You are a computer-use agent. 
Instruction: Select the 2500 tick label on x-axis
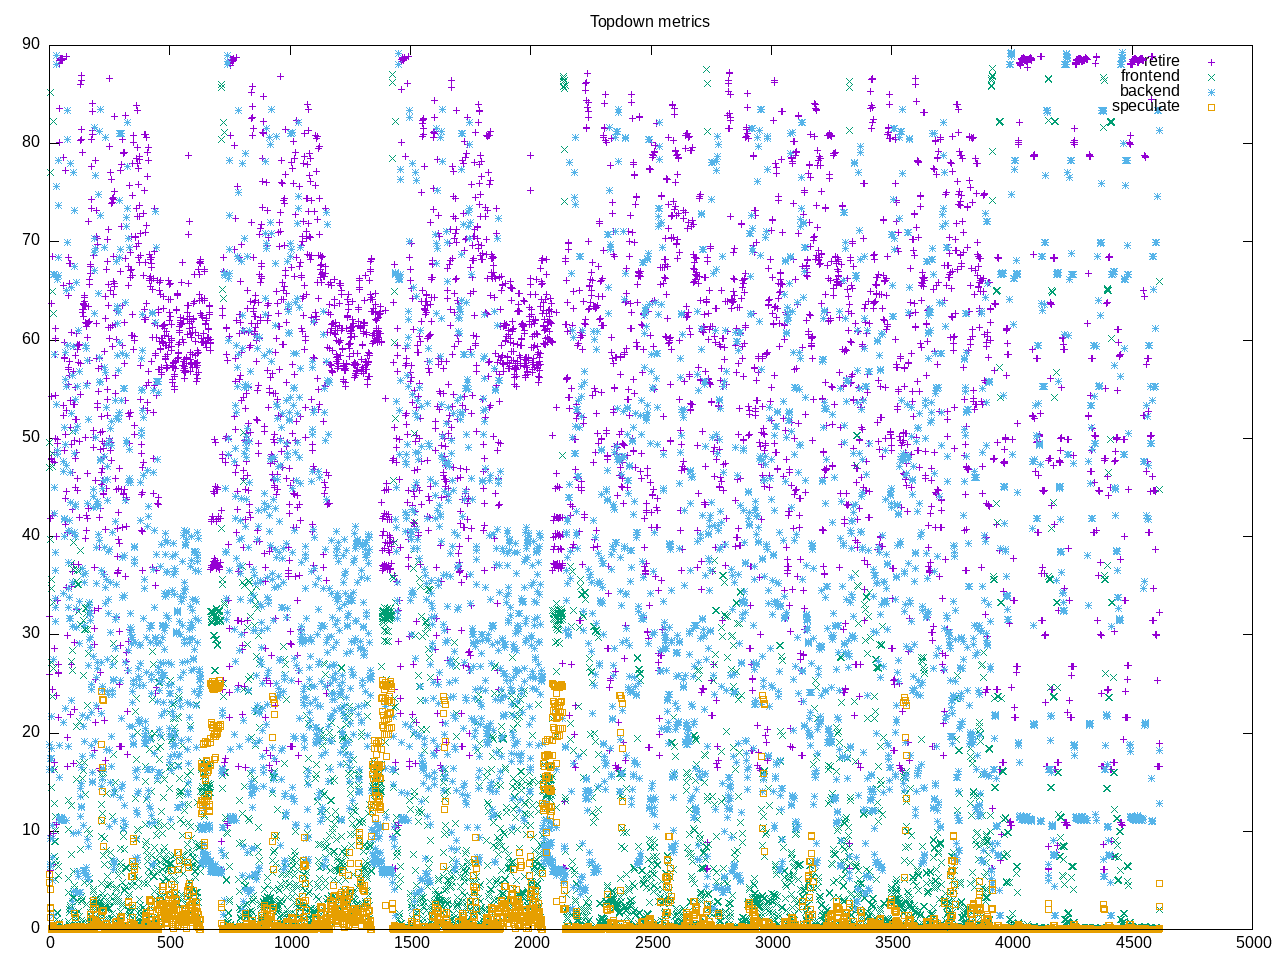[x=651, y=942]
